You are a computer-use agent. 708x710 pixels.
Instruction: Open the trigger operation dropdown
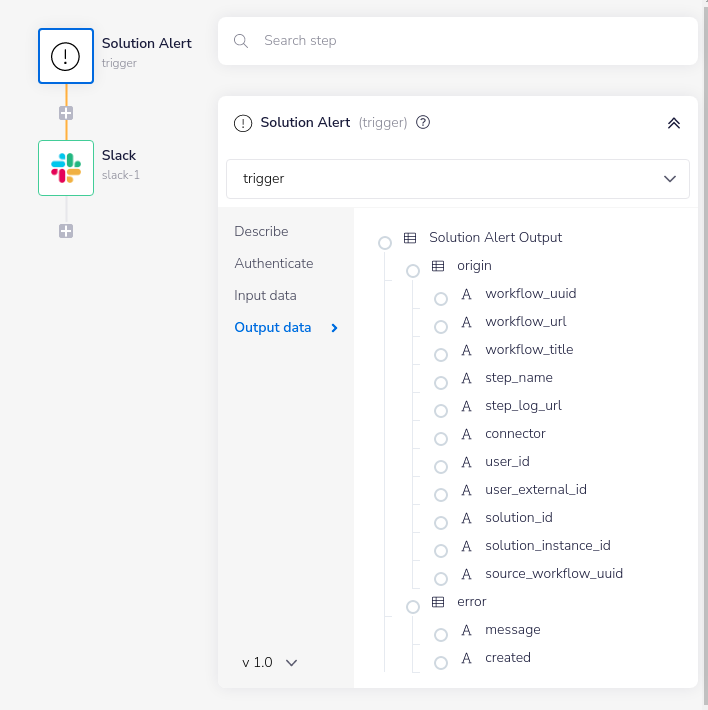[458, 179]
